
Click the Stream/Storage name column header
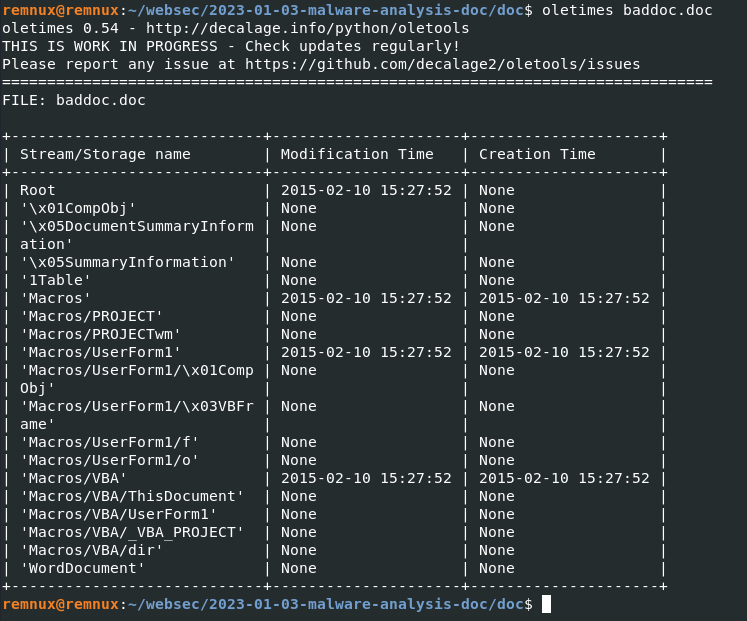(105, 154)
